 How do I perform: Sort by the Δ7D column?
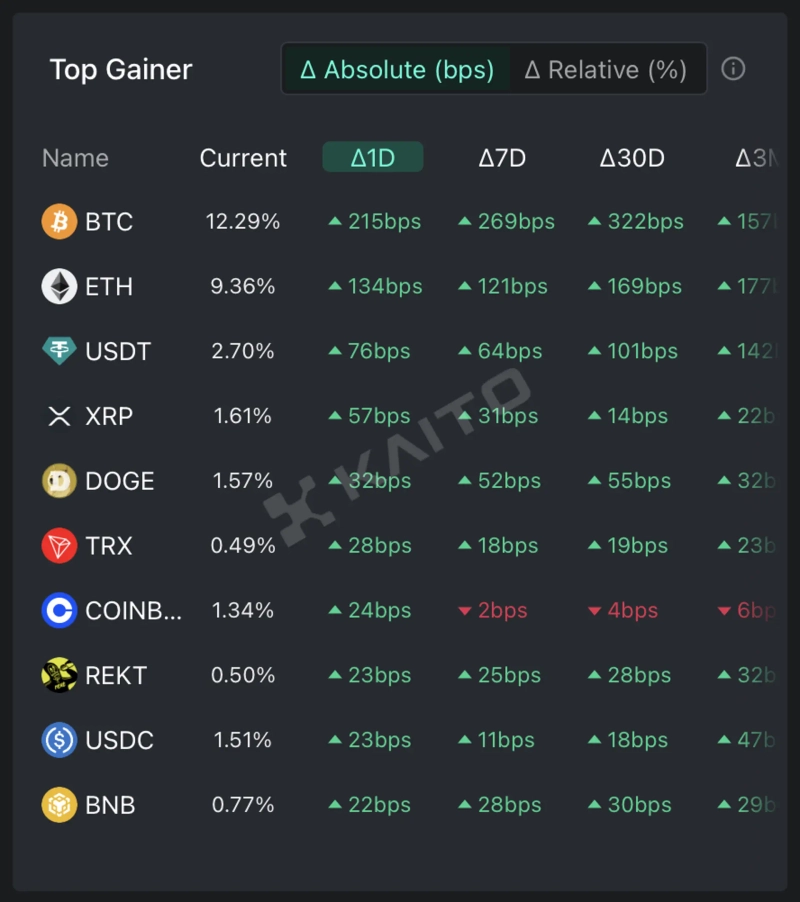coord(502,158)
